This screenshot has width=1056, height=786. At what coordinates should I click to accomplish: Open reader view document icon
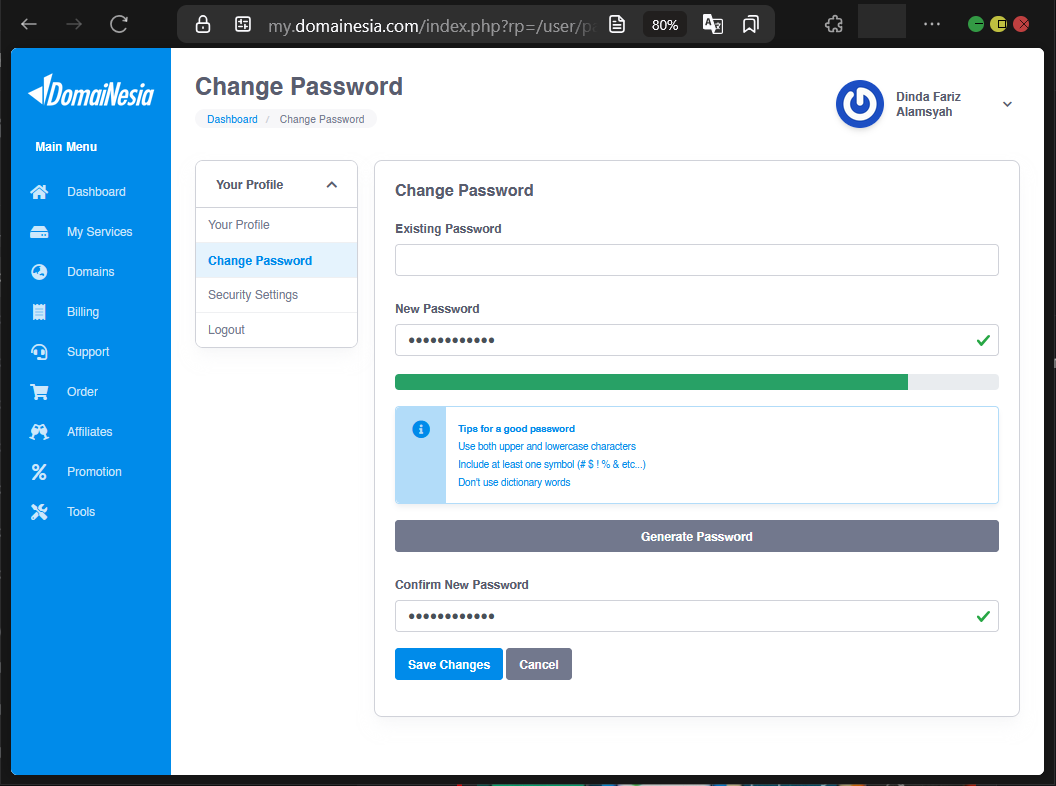[x=617, y=25]
